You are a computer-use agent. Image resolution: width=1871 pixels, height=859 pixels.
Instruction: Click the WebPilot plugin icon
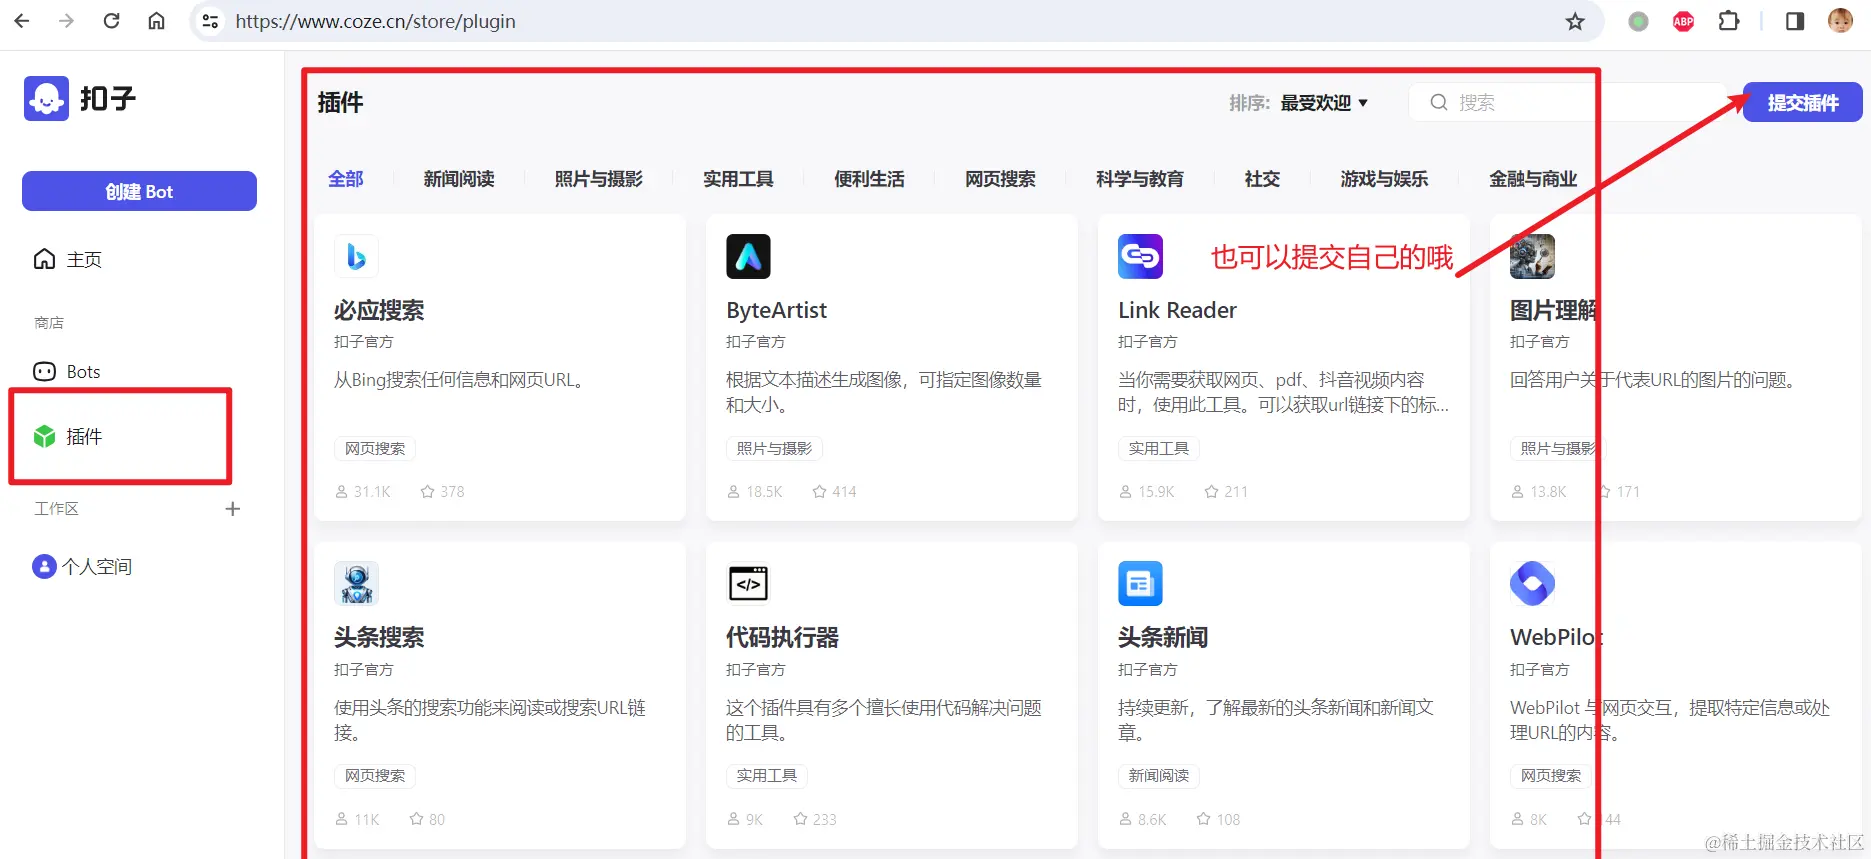(x=1532, y=583)
